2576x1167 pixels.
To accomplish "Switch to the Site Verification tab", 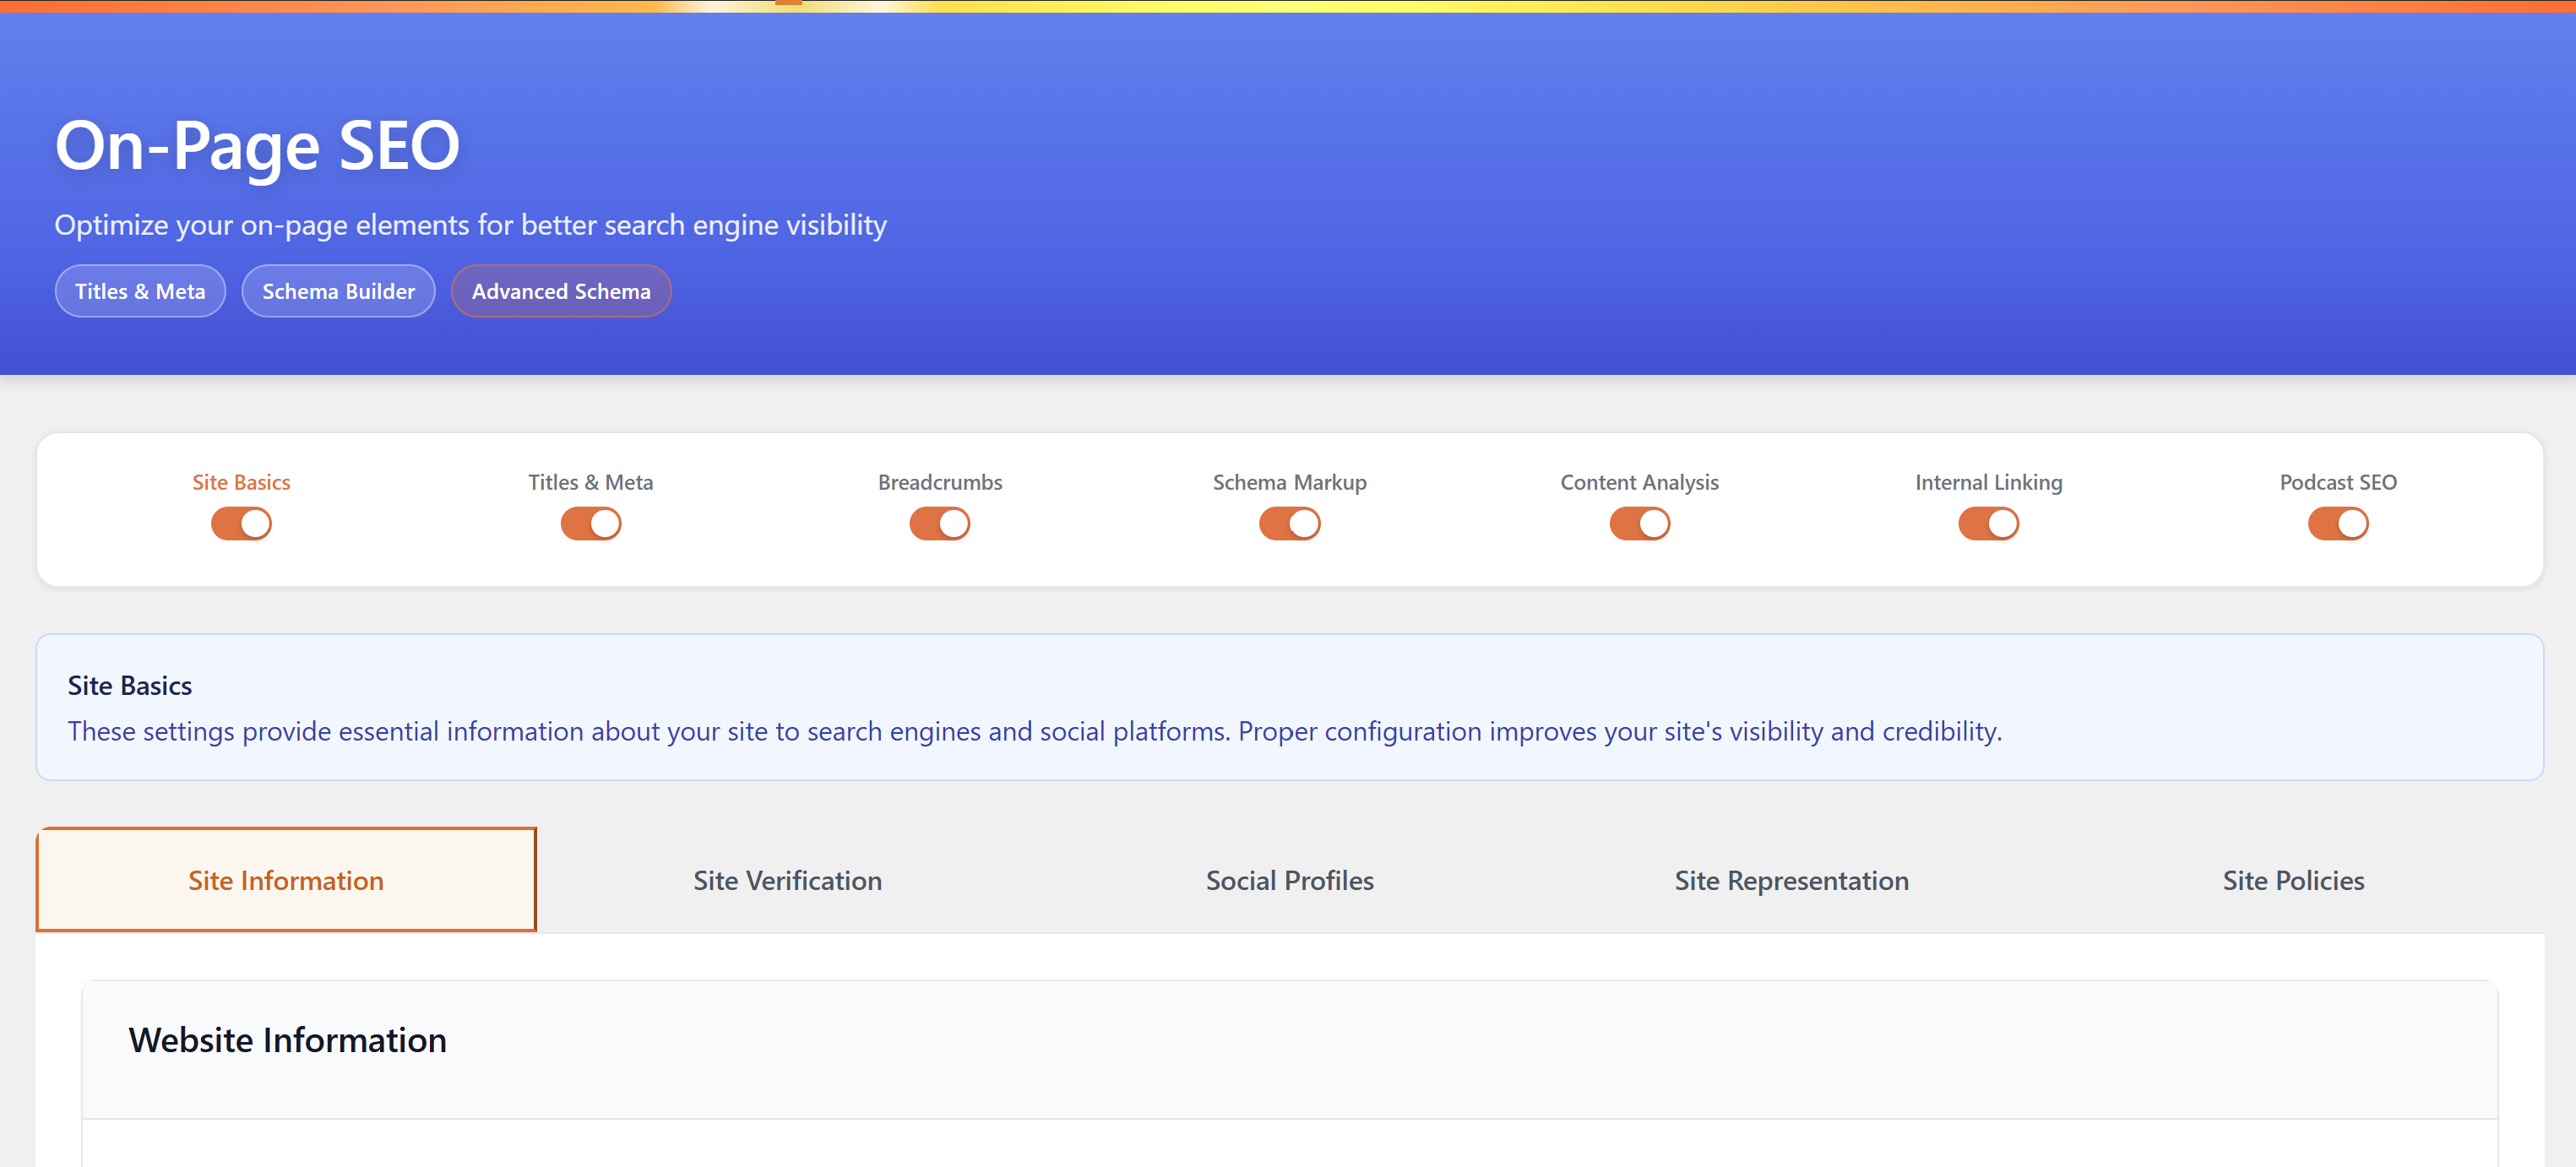I will 787,881.
